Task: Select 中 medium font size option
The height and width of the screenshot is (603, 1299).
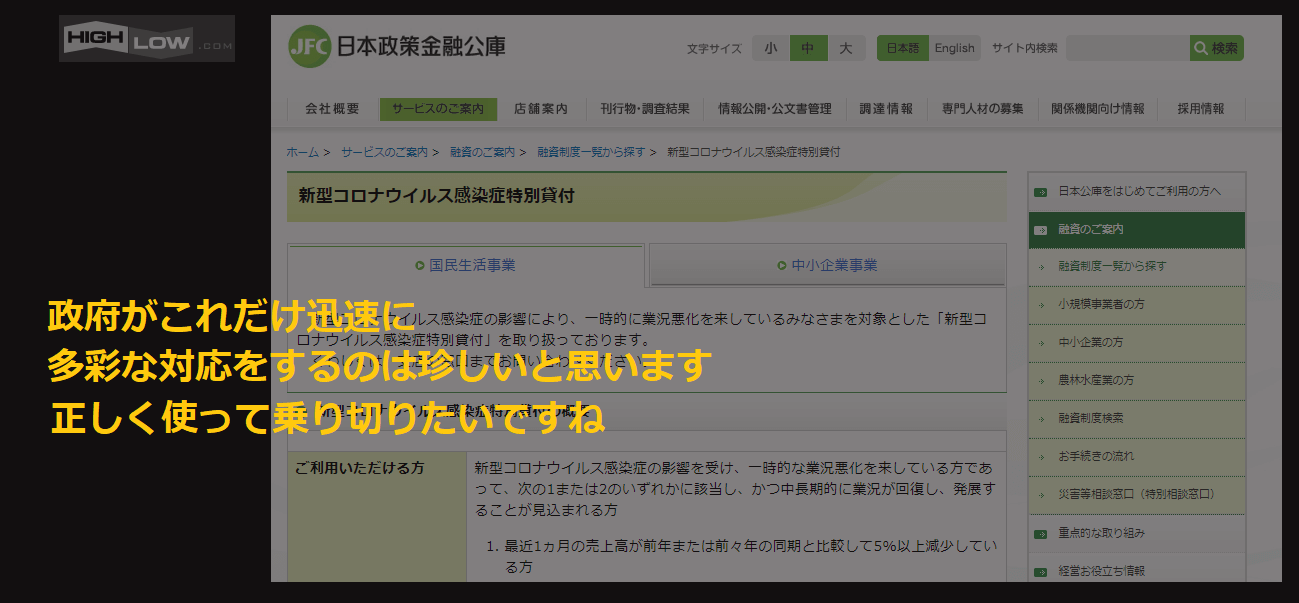Action: 808,48
